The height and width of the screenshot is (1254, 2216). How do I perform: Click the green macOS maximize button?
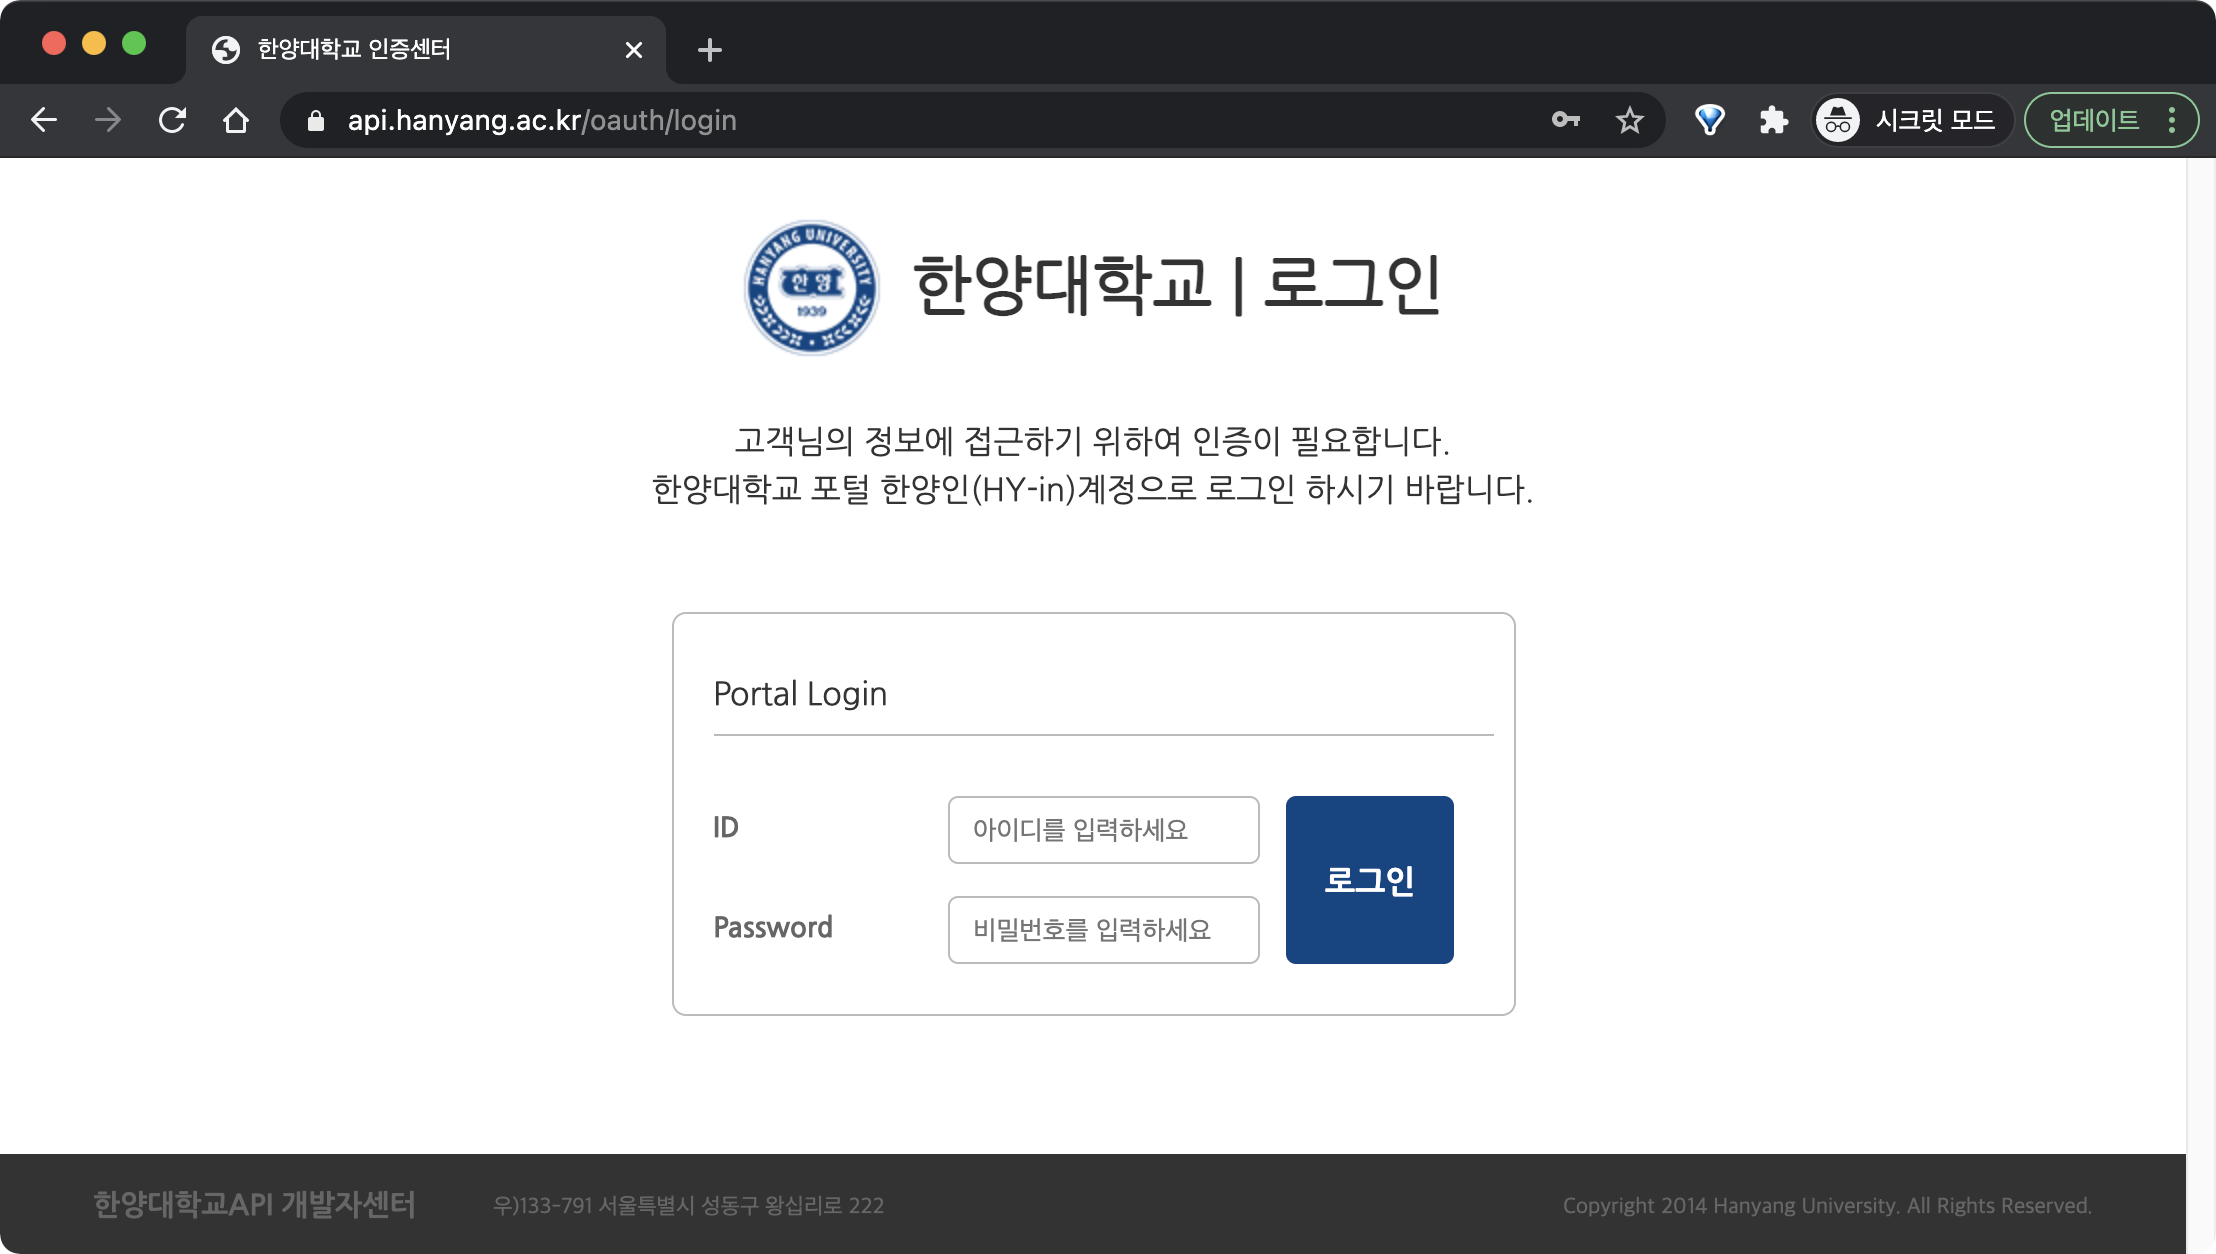click(134, 43)
